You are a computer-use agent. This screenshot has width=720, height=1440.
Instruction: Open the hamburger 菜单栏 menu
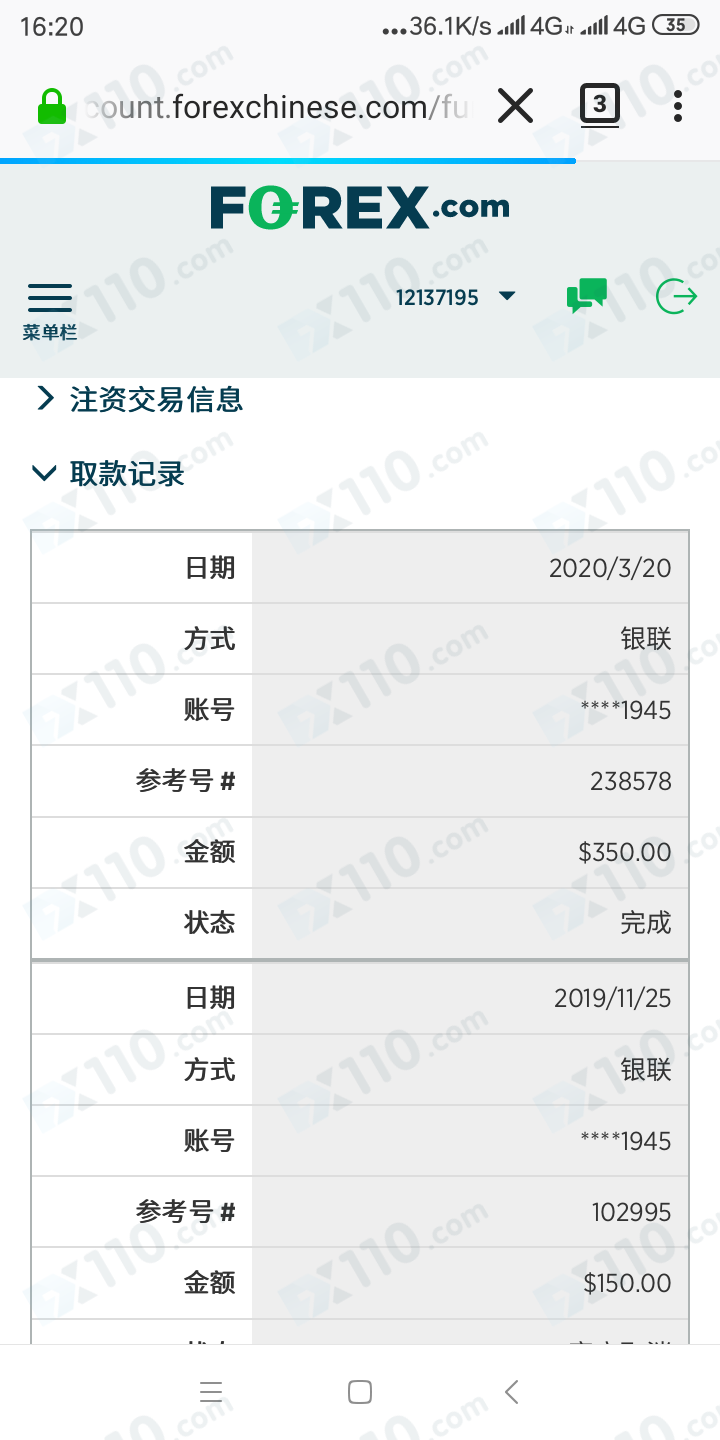(50, 311)
